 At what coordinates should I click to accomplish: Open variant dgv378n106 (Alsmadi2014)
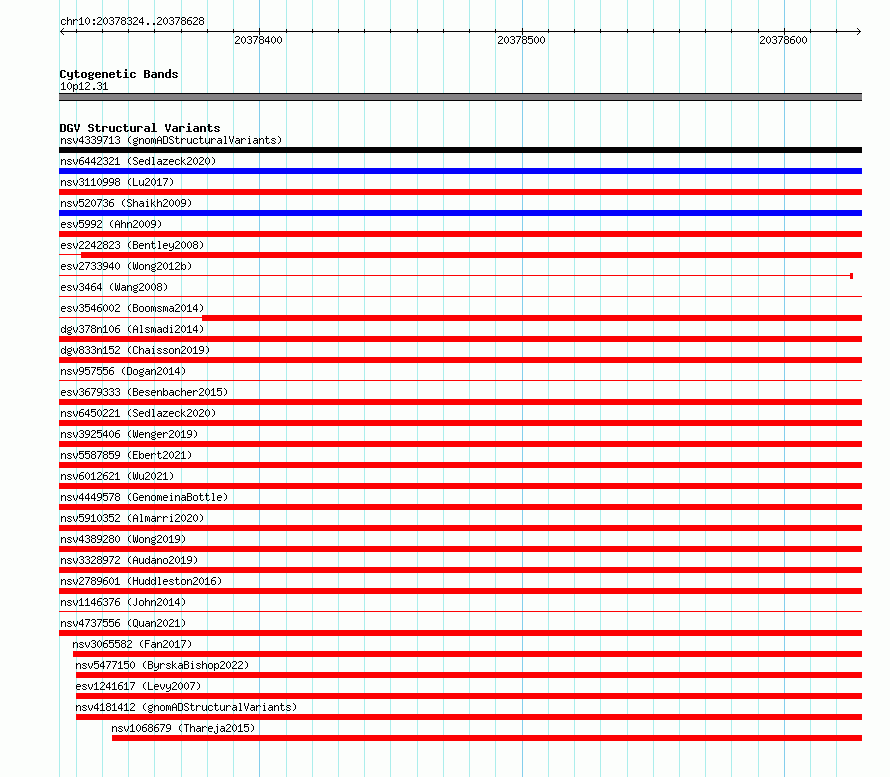pos(132,329)
